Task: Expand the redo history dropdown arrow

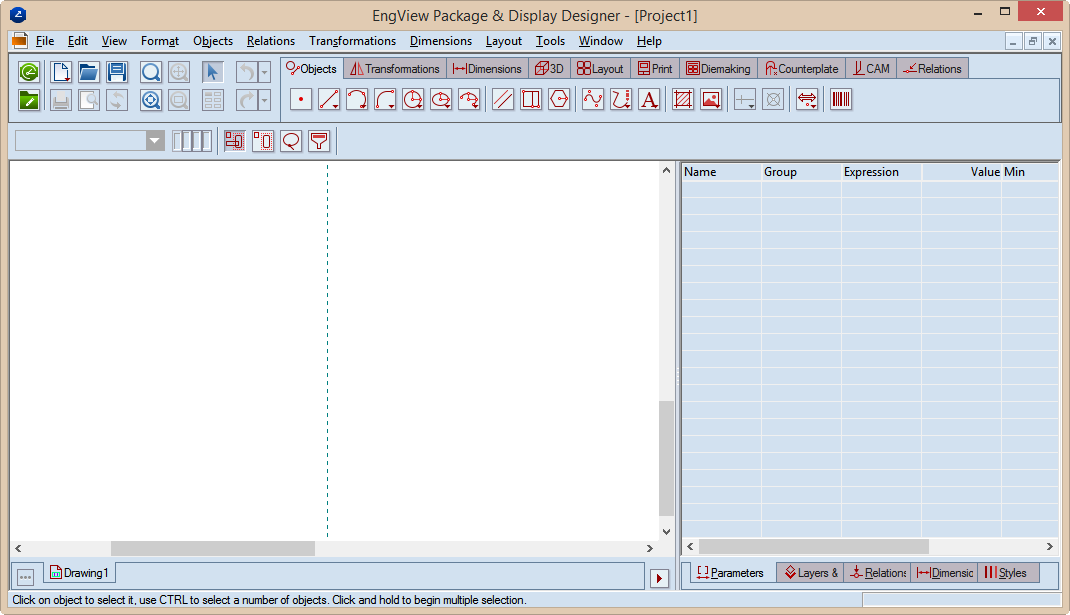Action: click(x=265, y=100)
